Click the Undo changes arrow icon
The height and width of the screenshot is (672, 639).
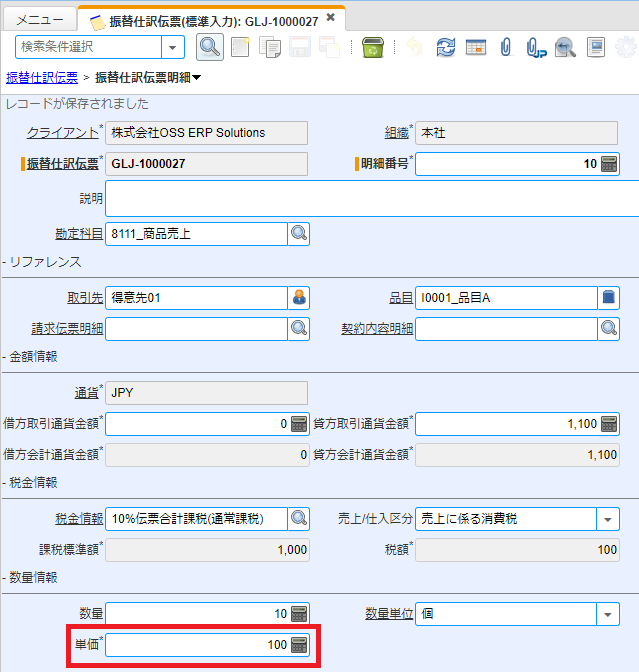(415, 47)
